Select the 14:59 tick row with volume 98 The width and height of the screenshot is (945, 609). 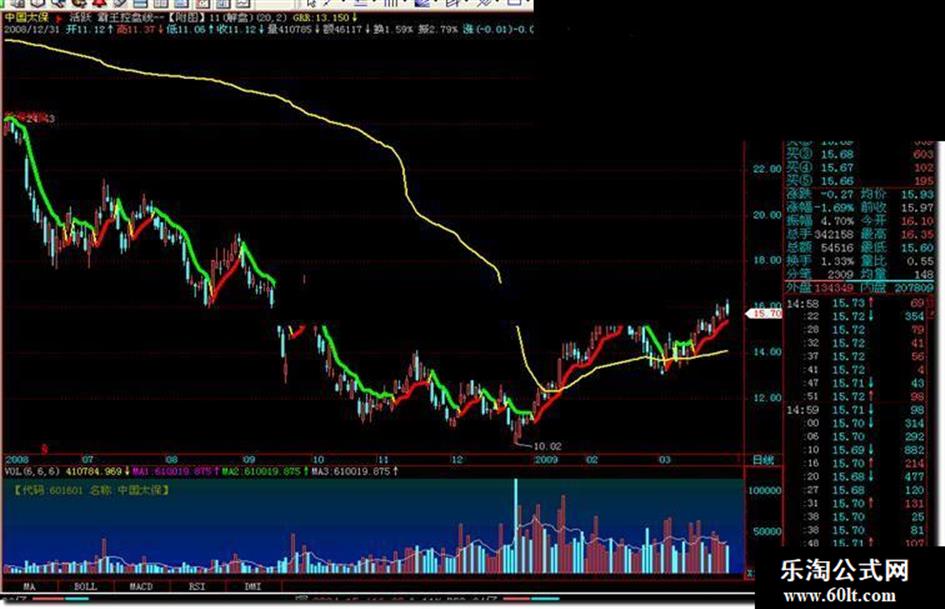[x=856, y=410]
